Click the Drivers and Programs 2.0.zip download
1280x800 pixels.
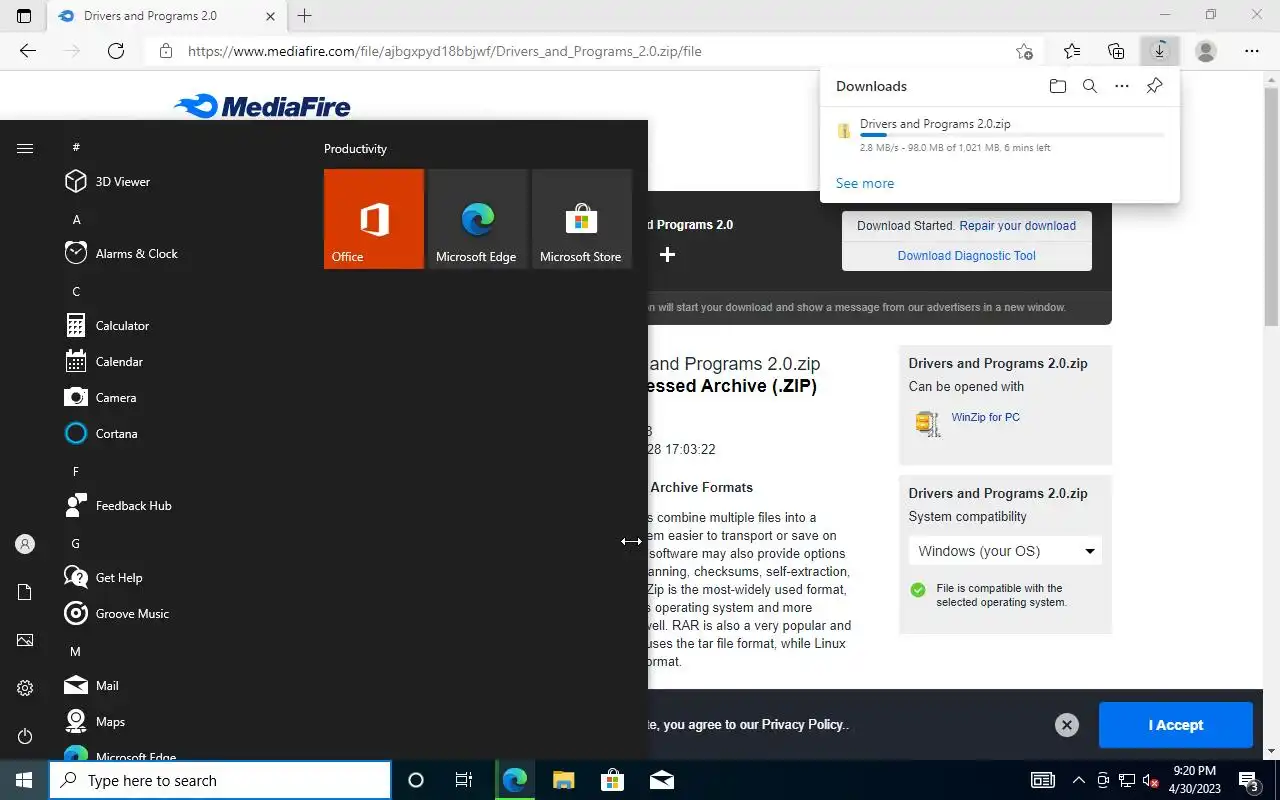click(x=935, y=124)
